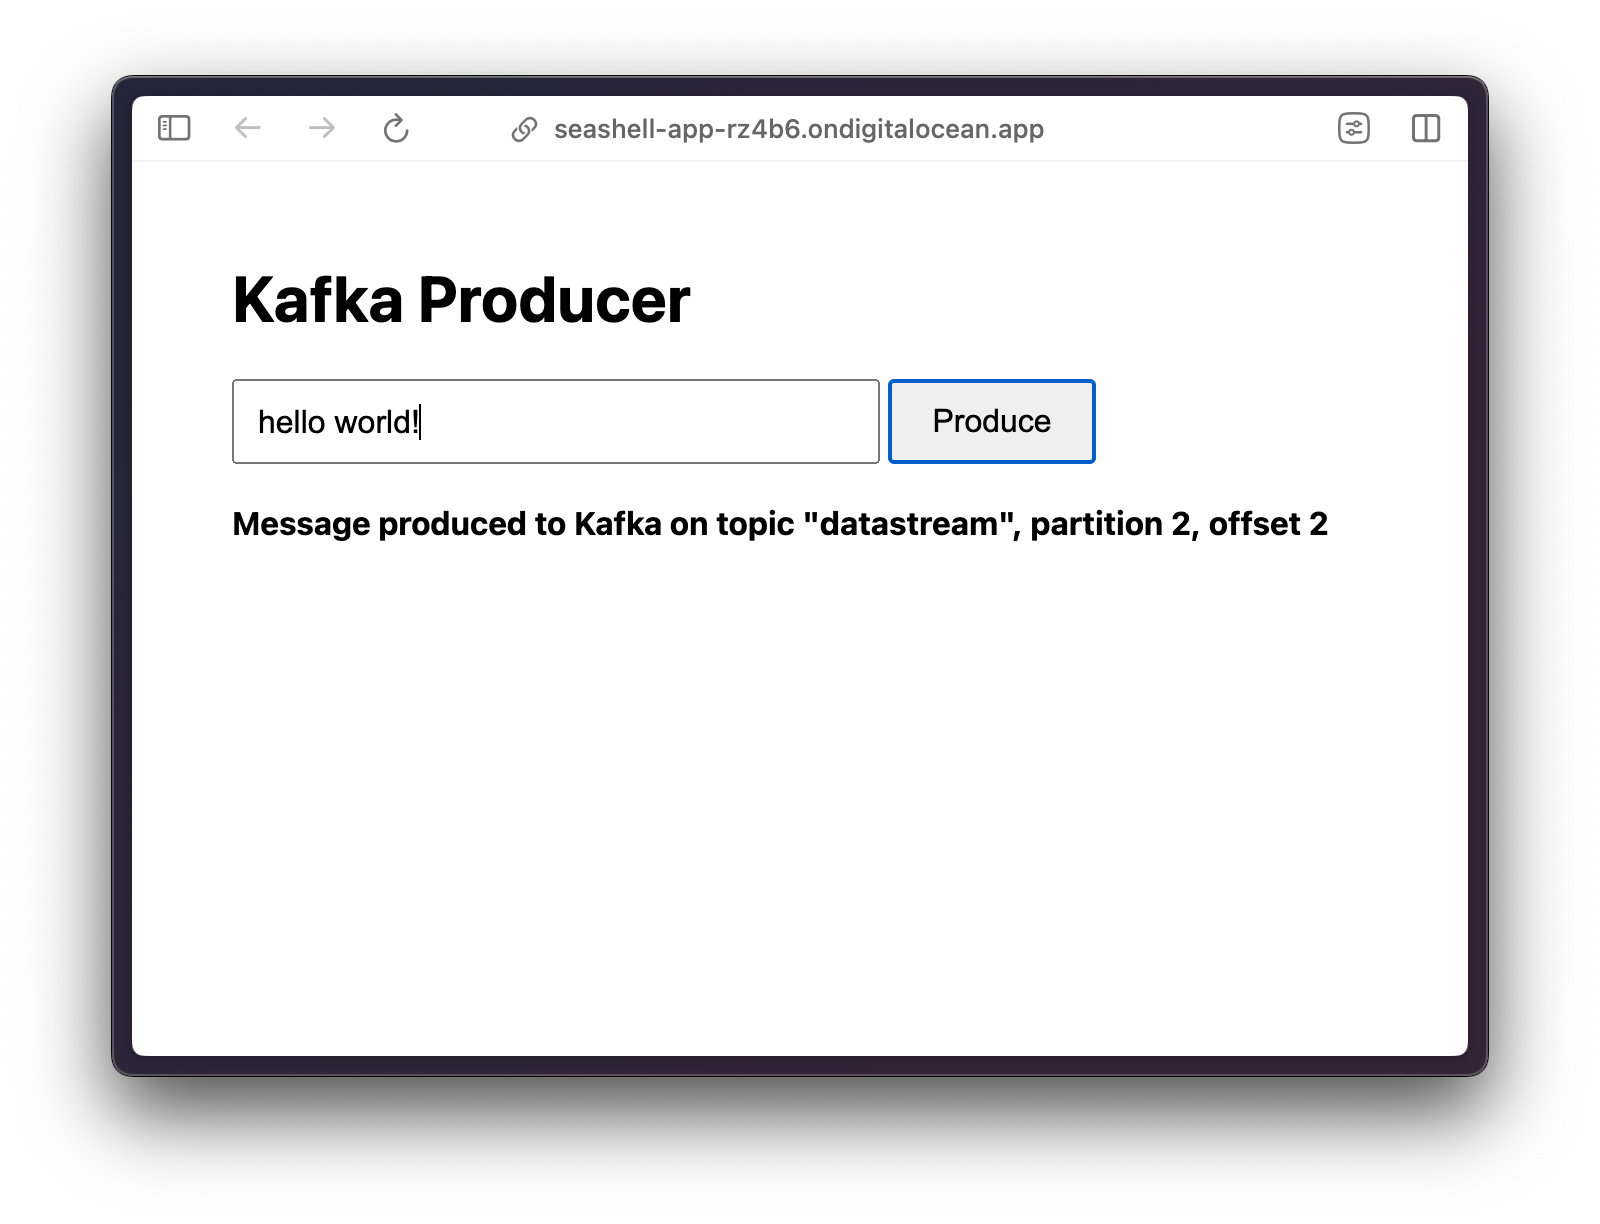
Task: Select the text hello world in the field
Action: [x=340, y=421]
